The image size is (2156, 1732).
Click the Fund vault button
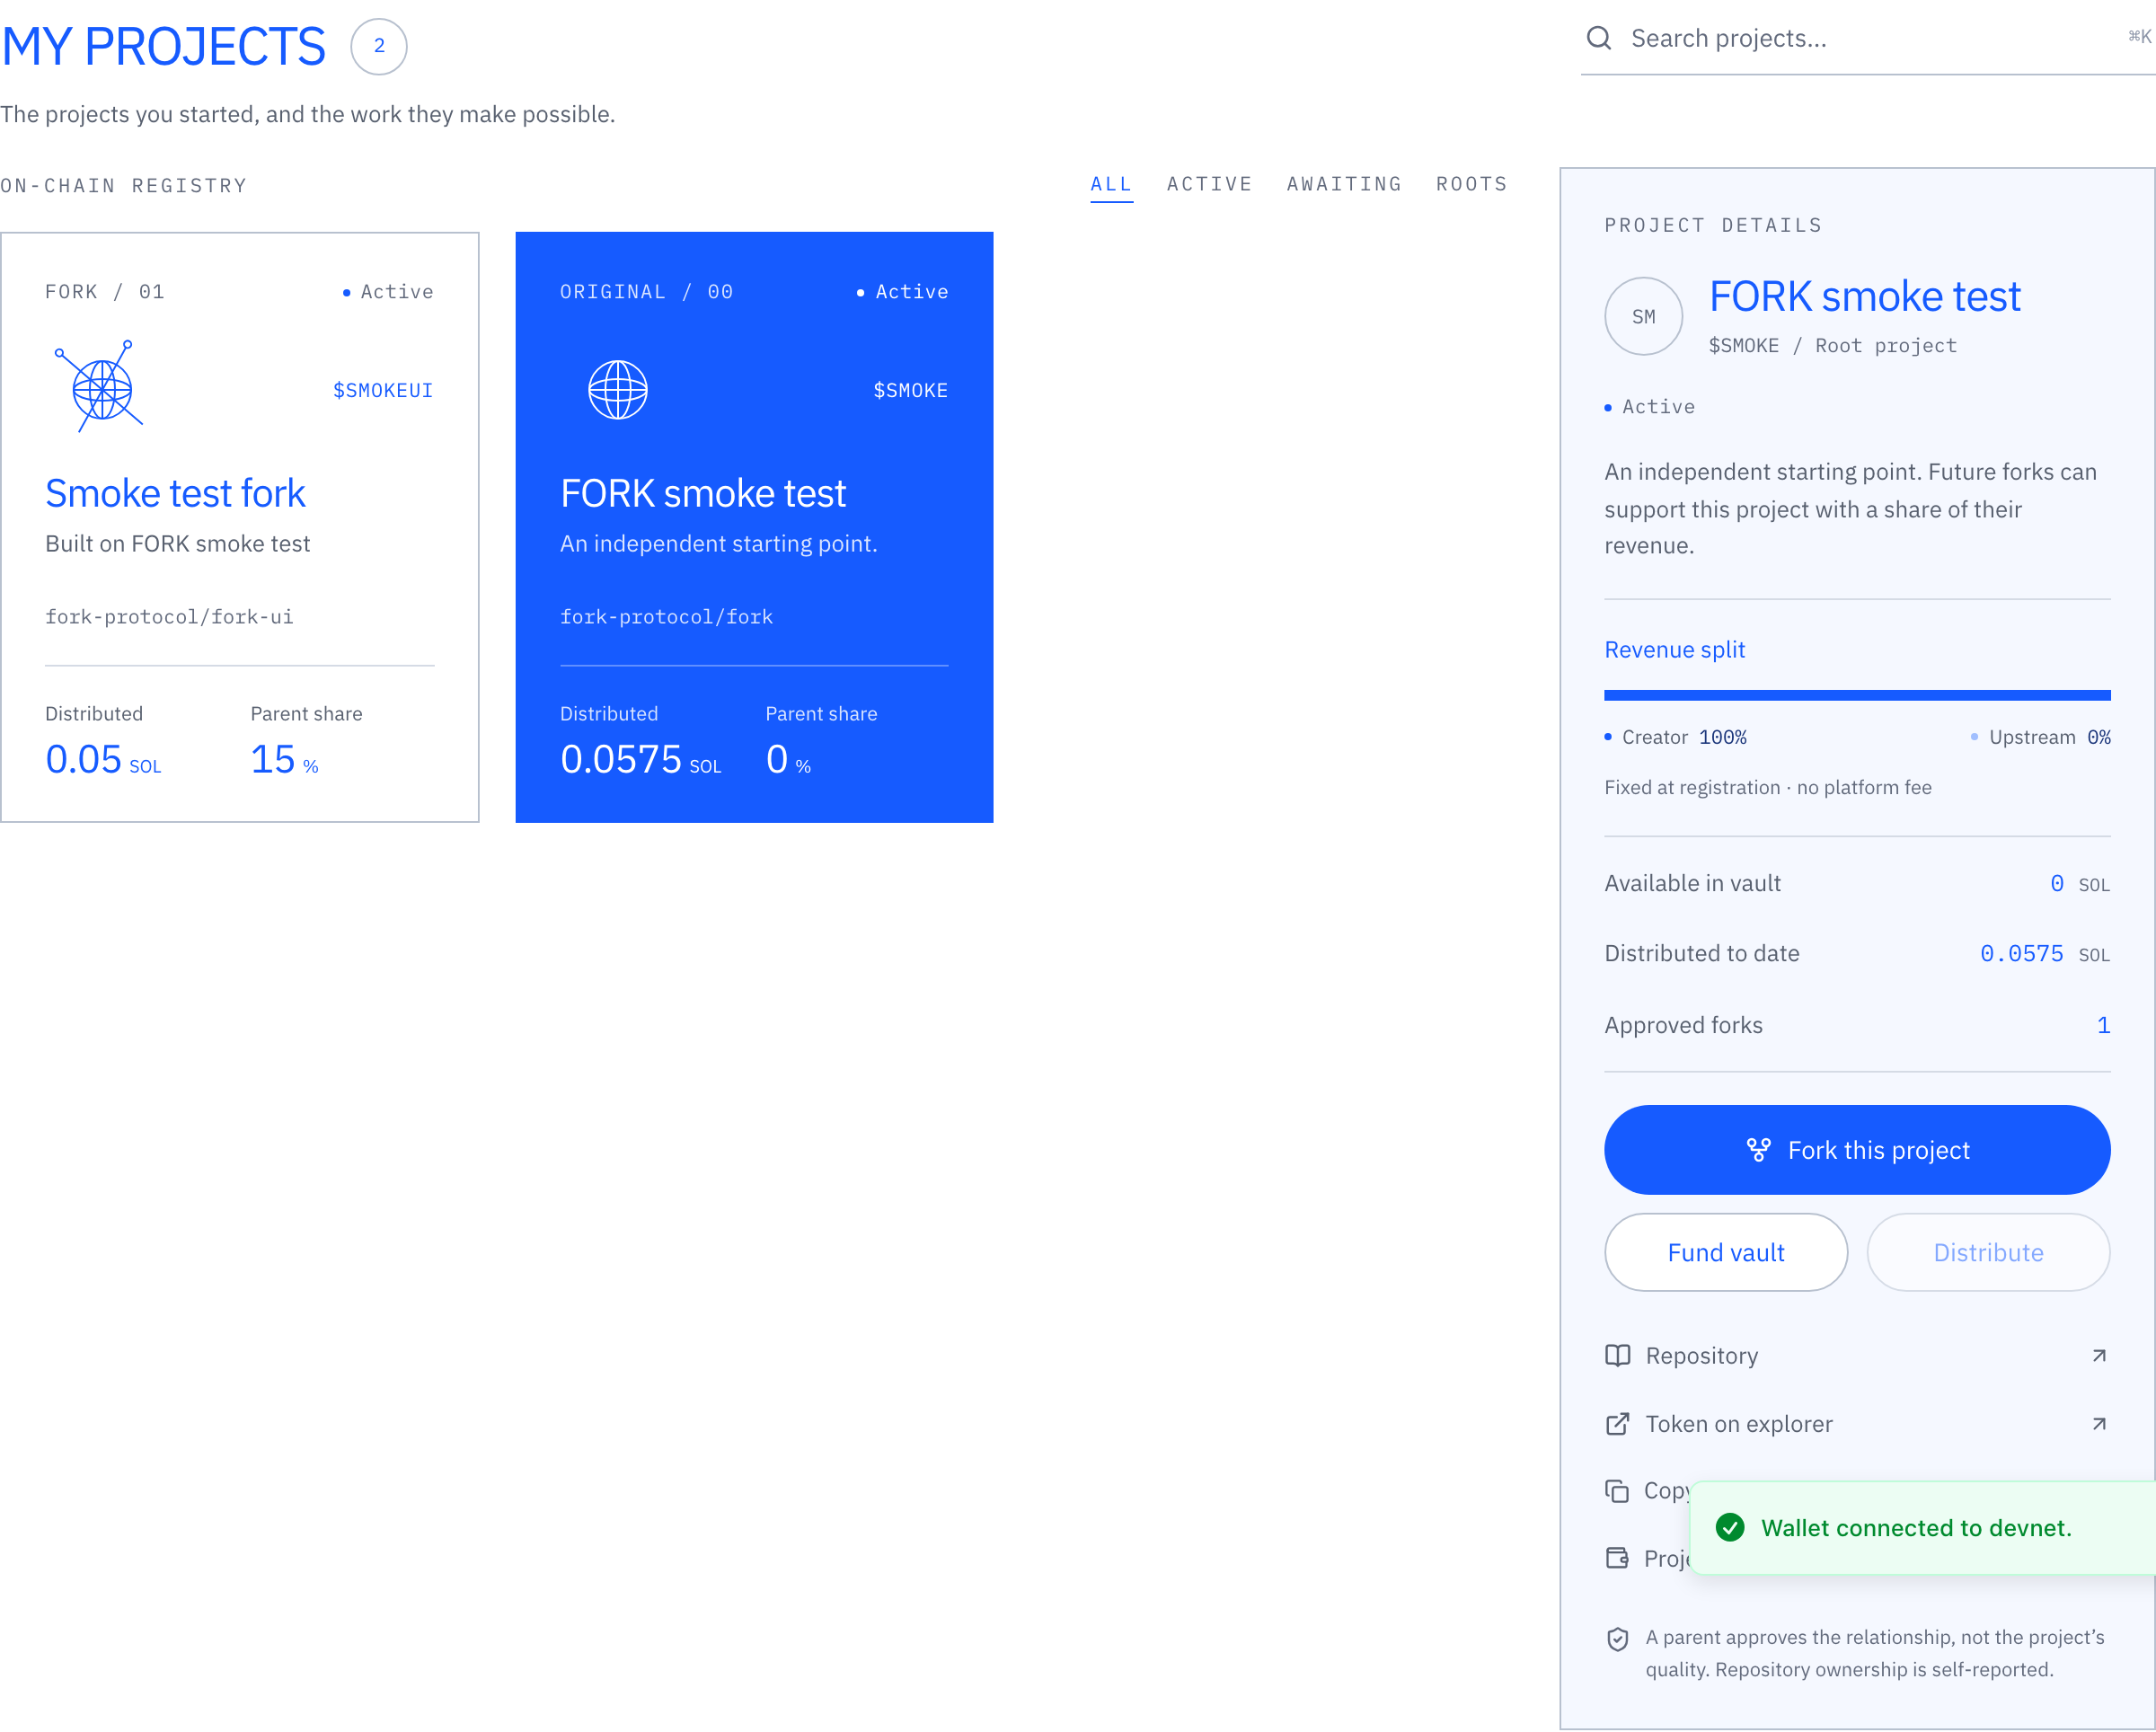point(1725,1252)
